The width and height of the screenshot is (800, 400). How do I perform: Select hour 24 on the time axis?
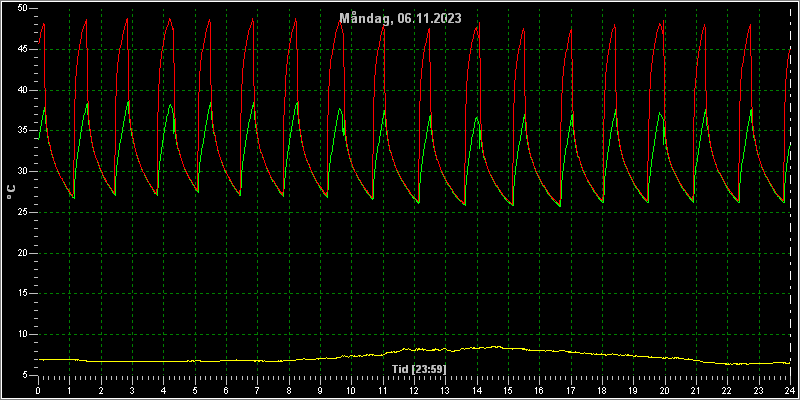790,390
